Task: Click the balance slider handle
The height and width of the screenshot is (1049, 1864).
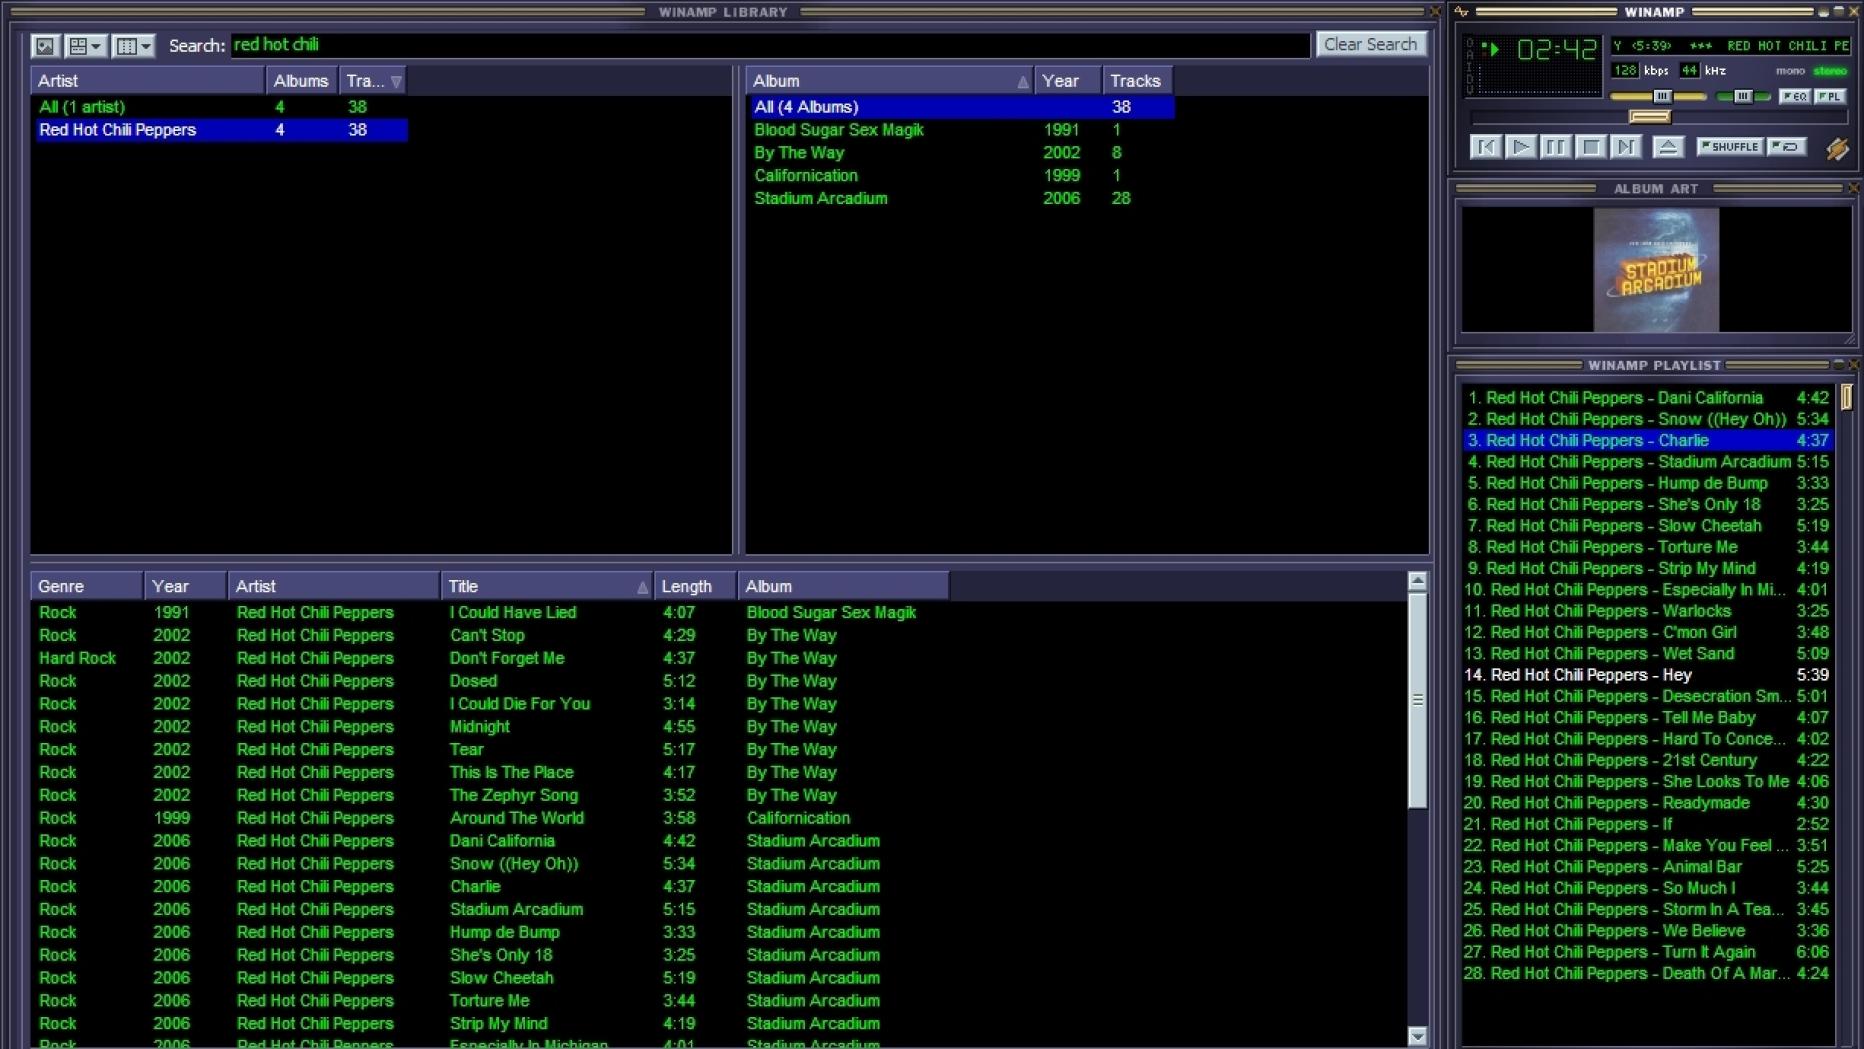Action: click(x=1743, y=96)
